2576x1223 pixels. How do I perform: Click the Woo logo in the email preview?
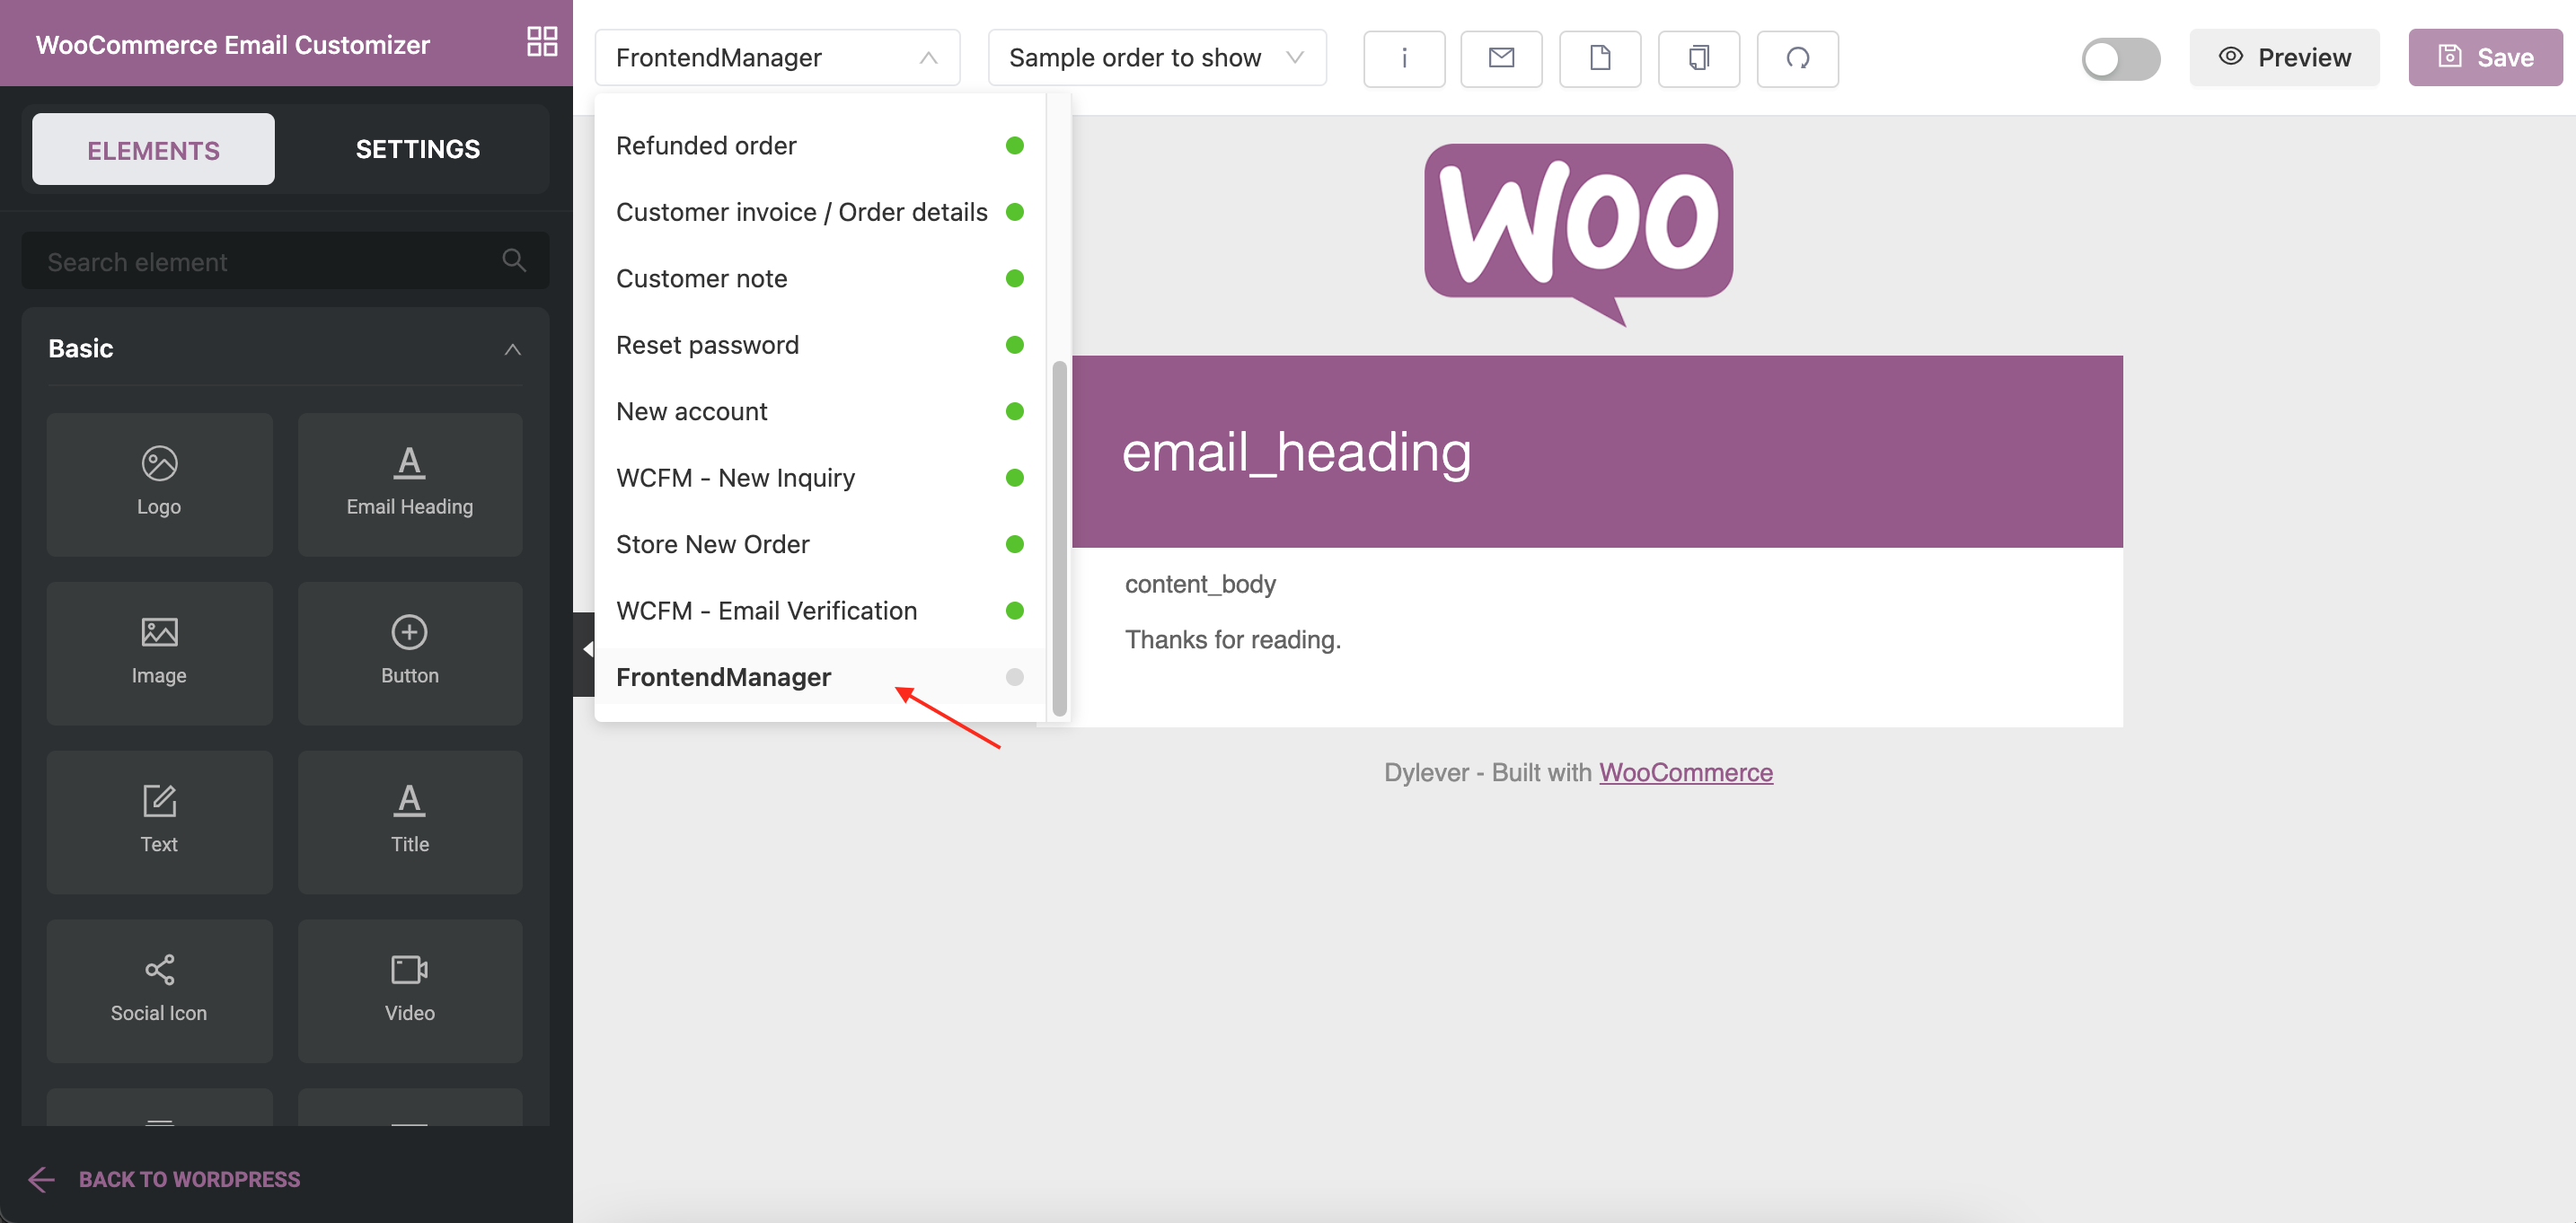click(x=1578, y=235)
